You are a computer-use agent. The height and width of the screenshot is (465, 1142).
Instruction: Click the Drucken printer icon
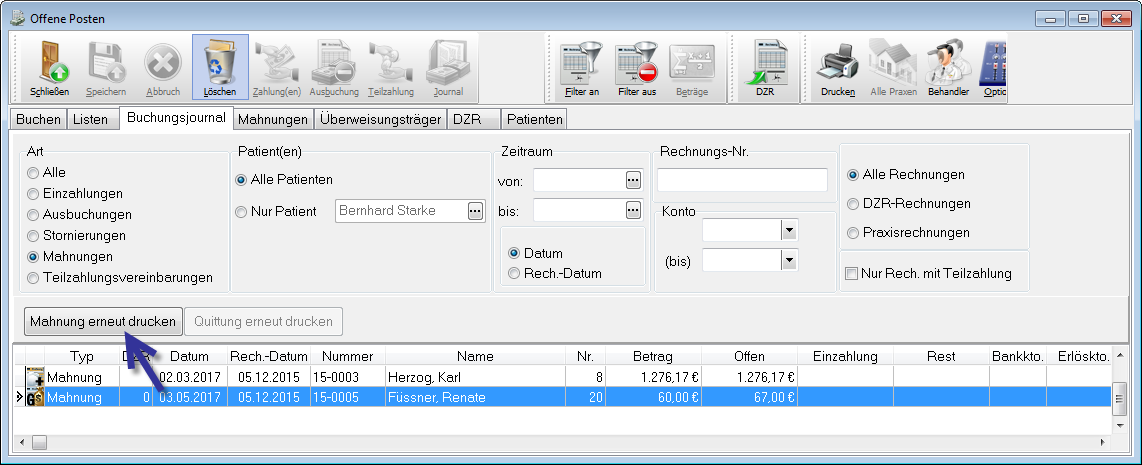click(x=838, y=63)
